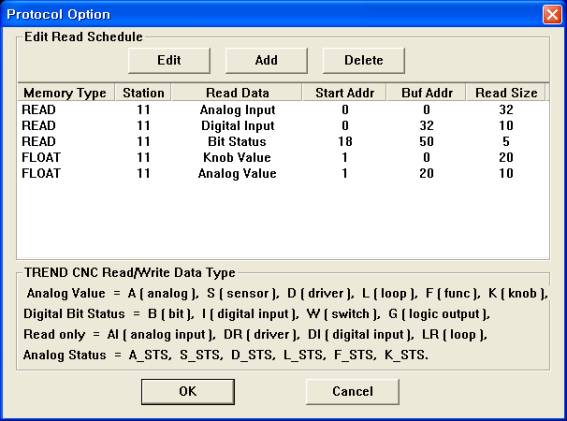Cancel the Protocol Option dialog

coord(353,391)
